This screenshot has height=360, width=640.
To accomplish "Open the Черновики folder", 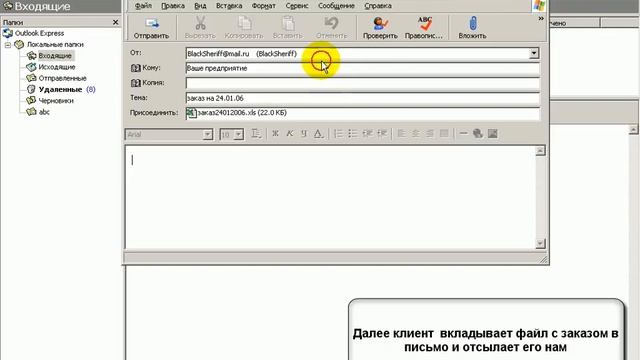I will click(x=56, y=100).
